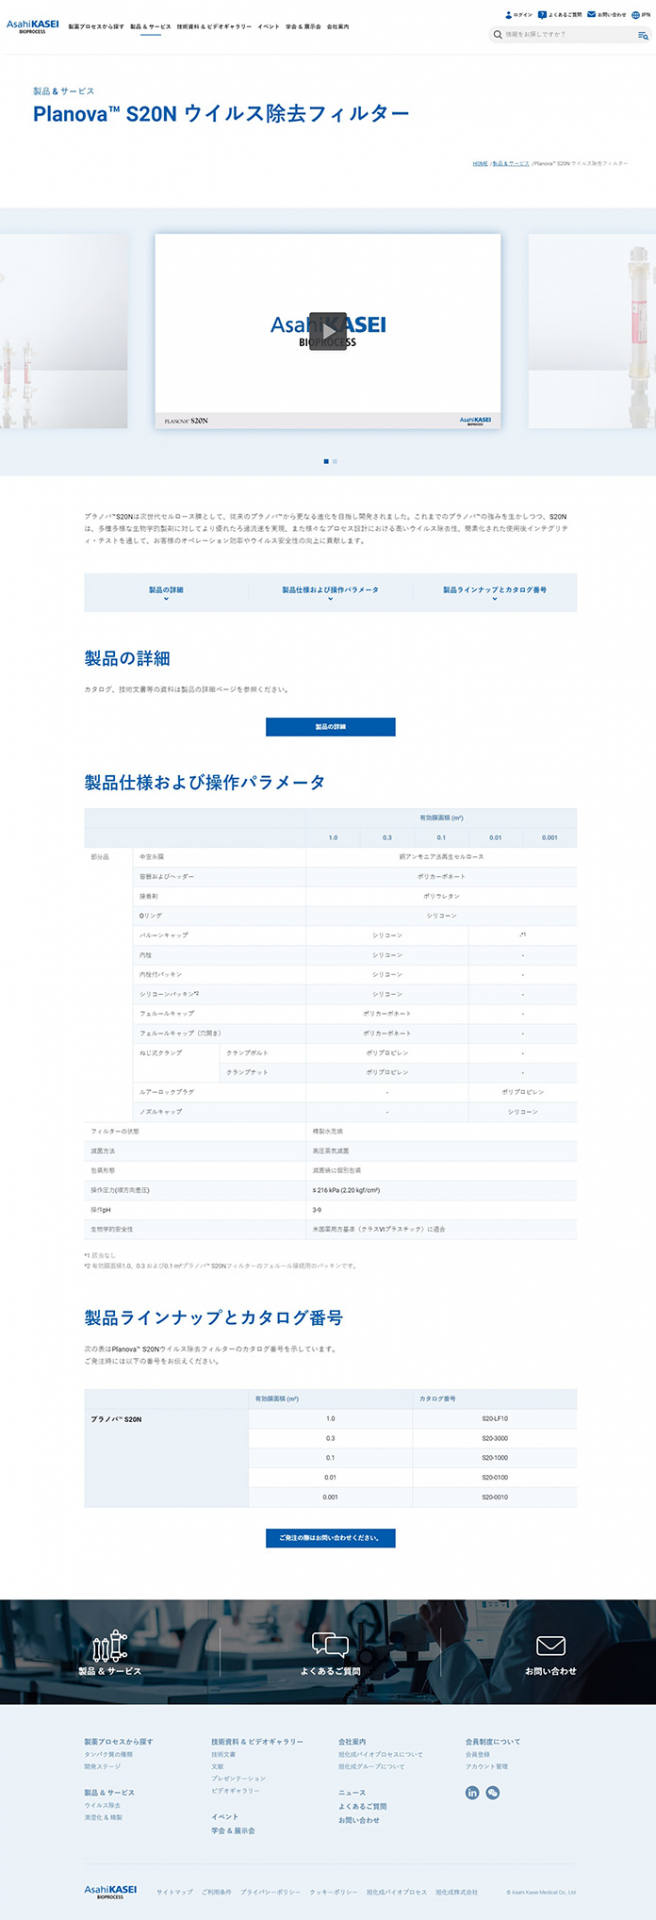Open イベント header menu
This screenshot has width=656, height=1920.
point(269,27)
